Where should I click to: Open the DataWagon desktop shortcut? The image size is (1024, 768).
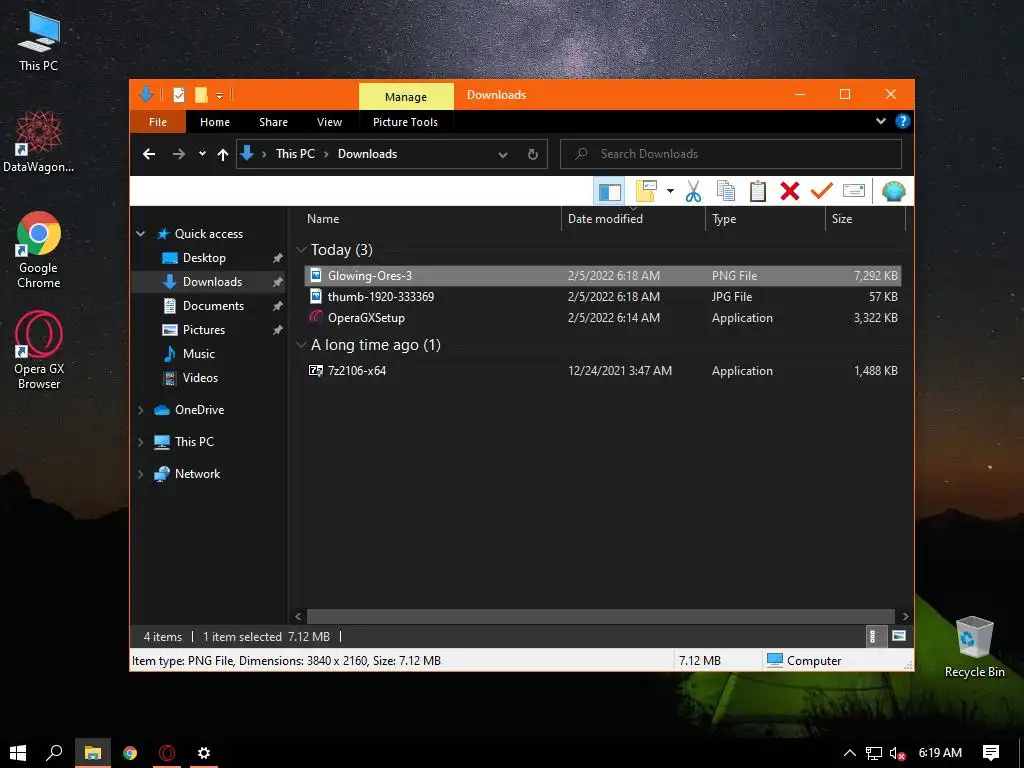[x=39, y=142]
